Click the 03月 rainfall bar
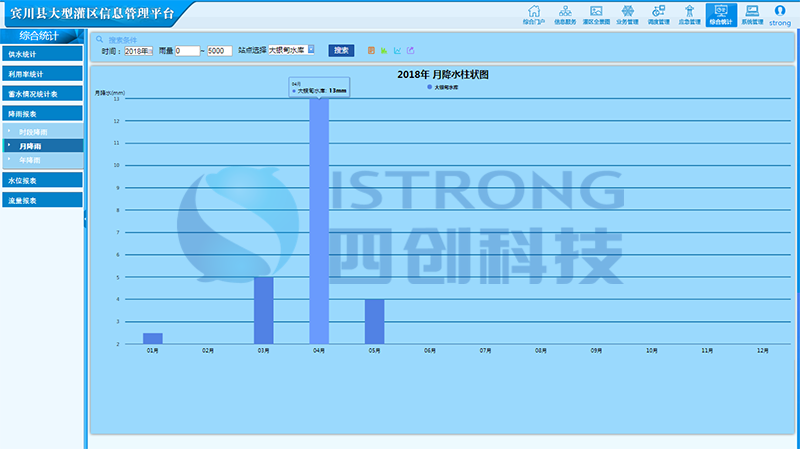 point(264,310)
